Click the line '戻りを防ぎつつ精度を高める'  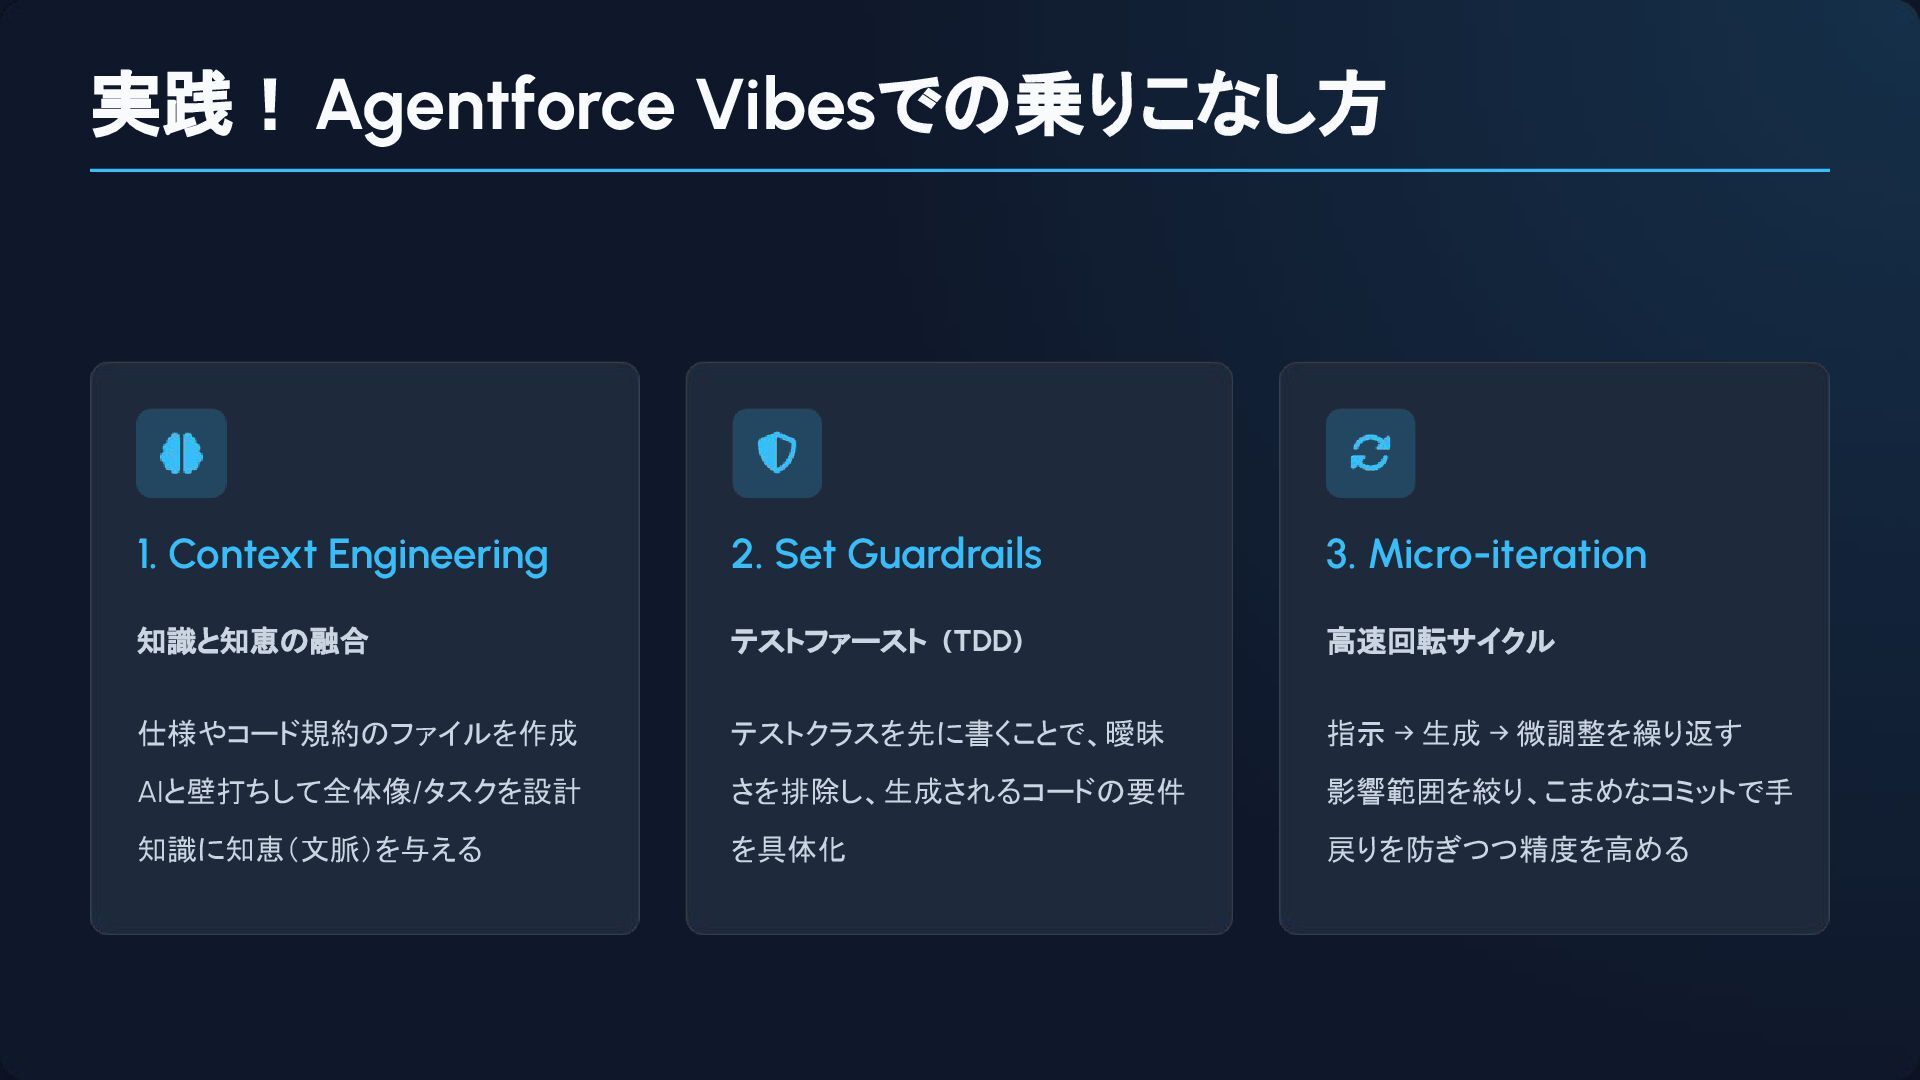point(1508,849)
